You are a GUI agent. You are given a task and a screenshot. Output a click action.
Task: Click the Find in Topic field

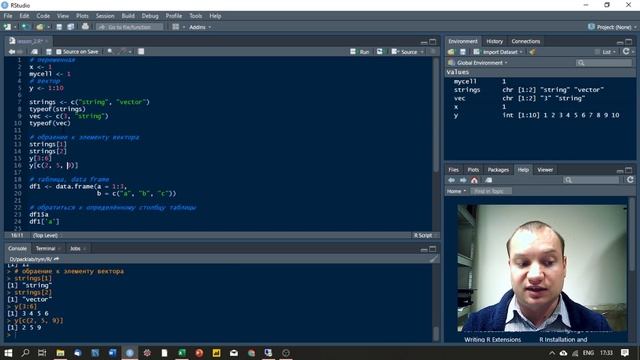(x=491, y=191)
